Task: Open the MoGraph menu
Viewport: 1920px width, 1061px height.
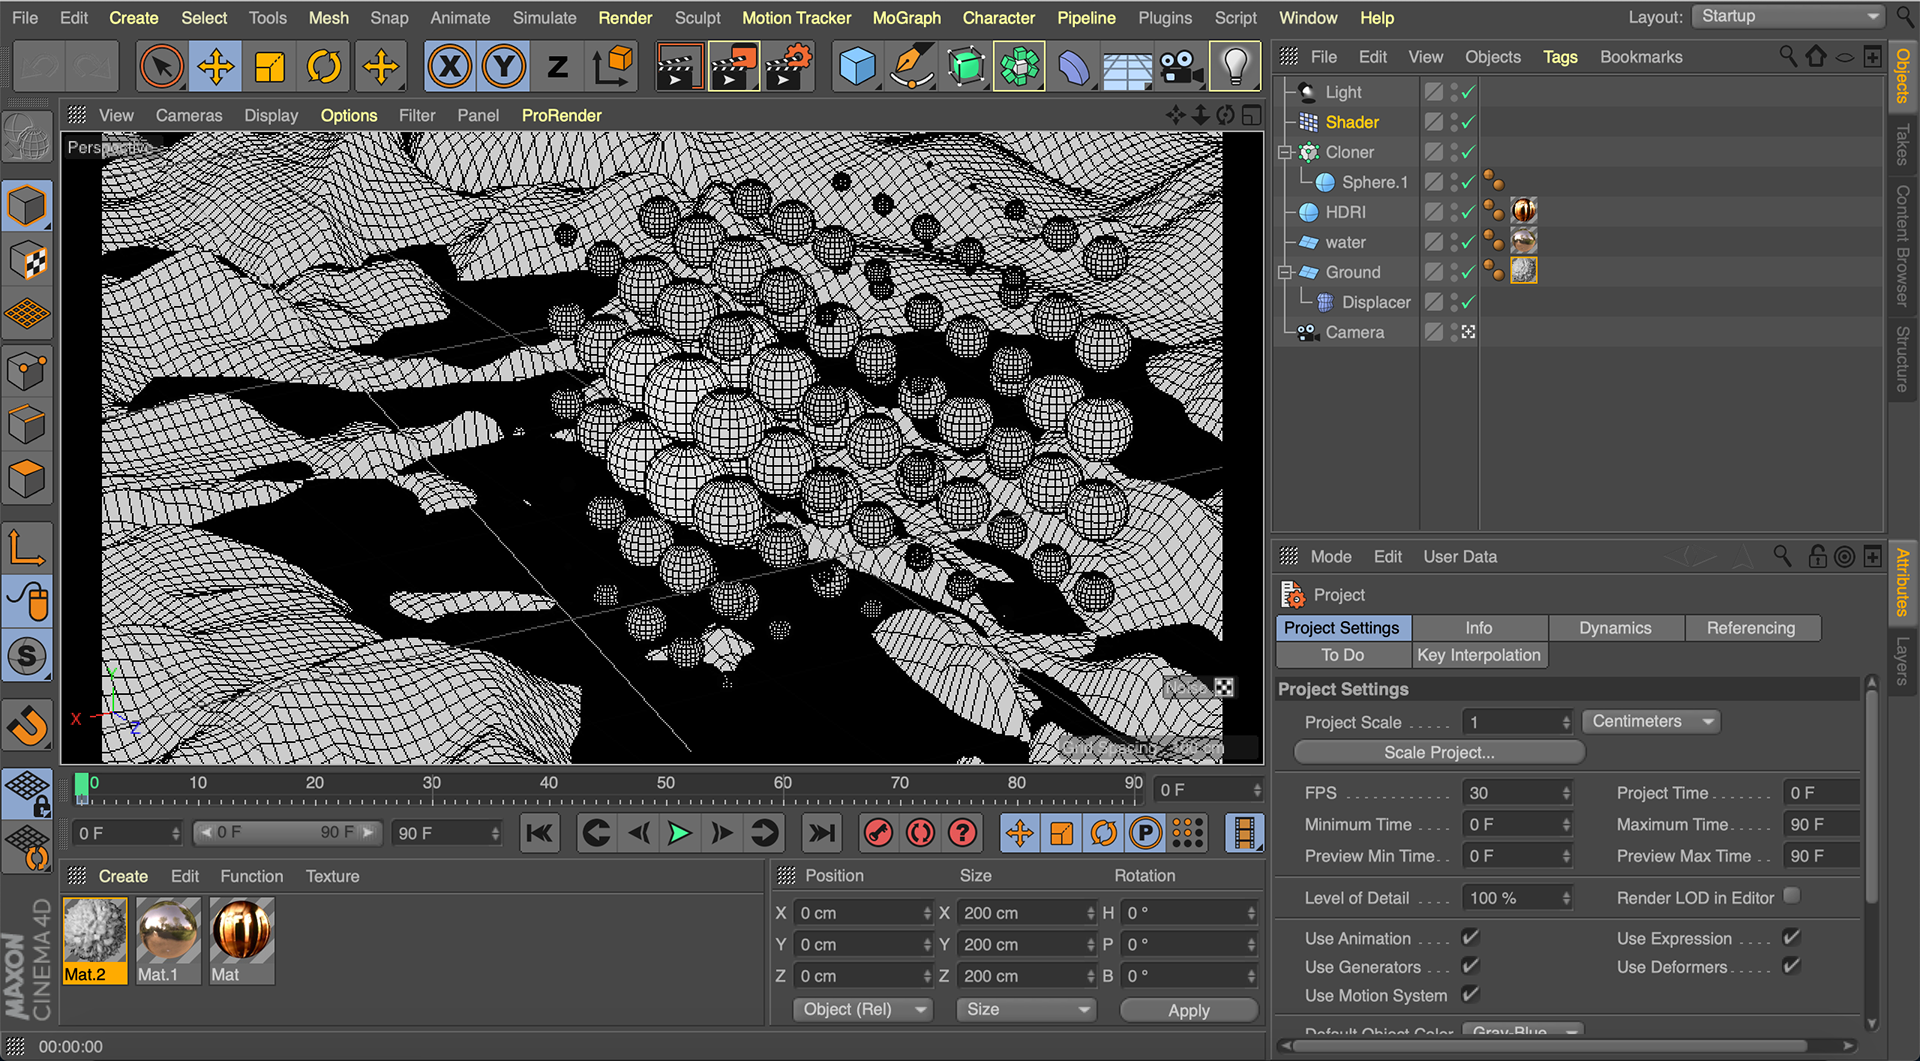Action: click(906, 18)
